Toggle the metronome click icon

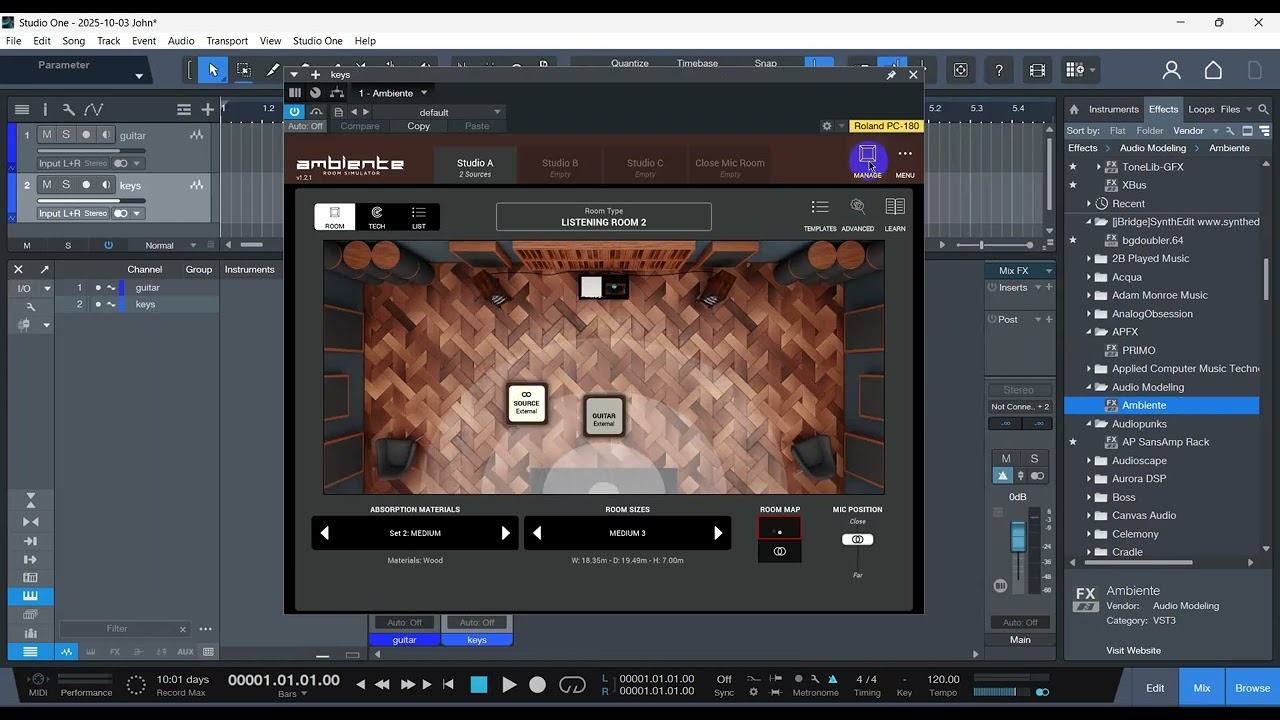point(832,679)
